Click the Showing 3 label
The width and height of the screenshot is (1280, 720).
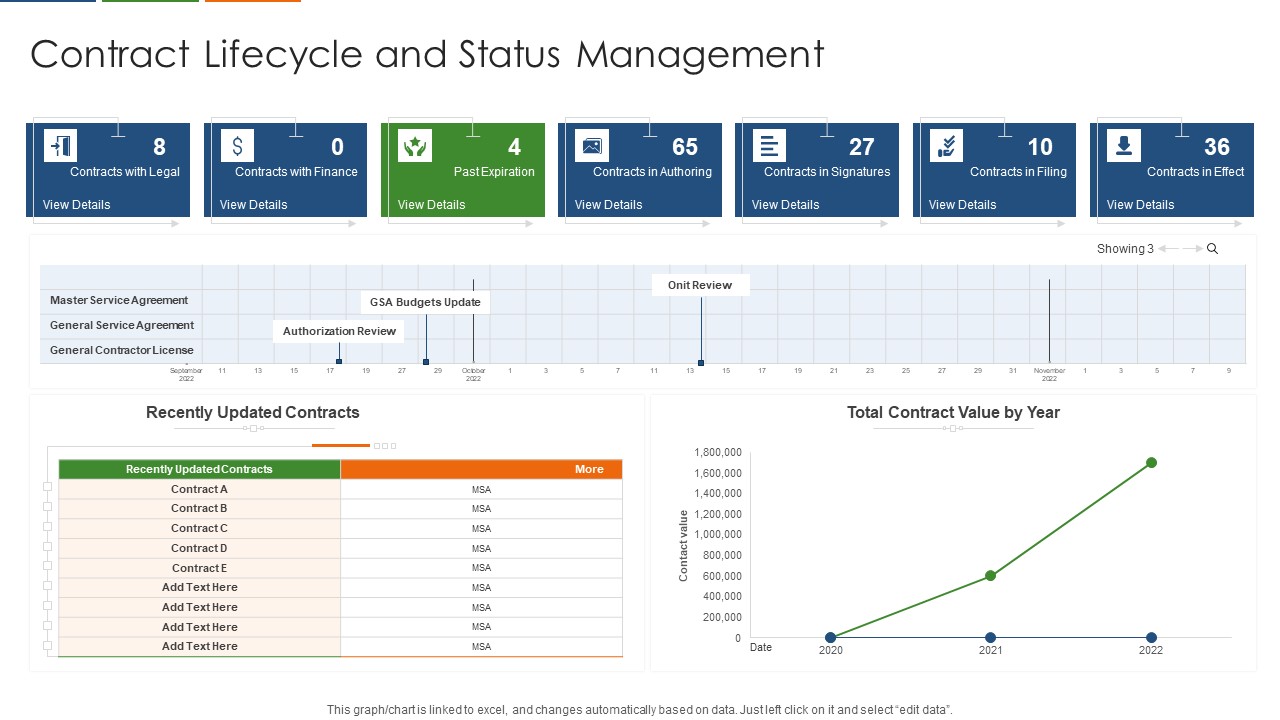click(1125, 249)
